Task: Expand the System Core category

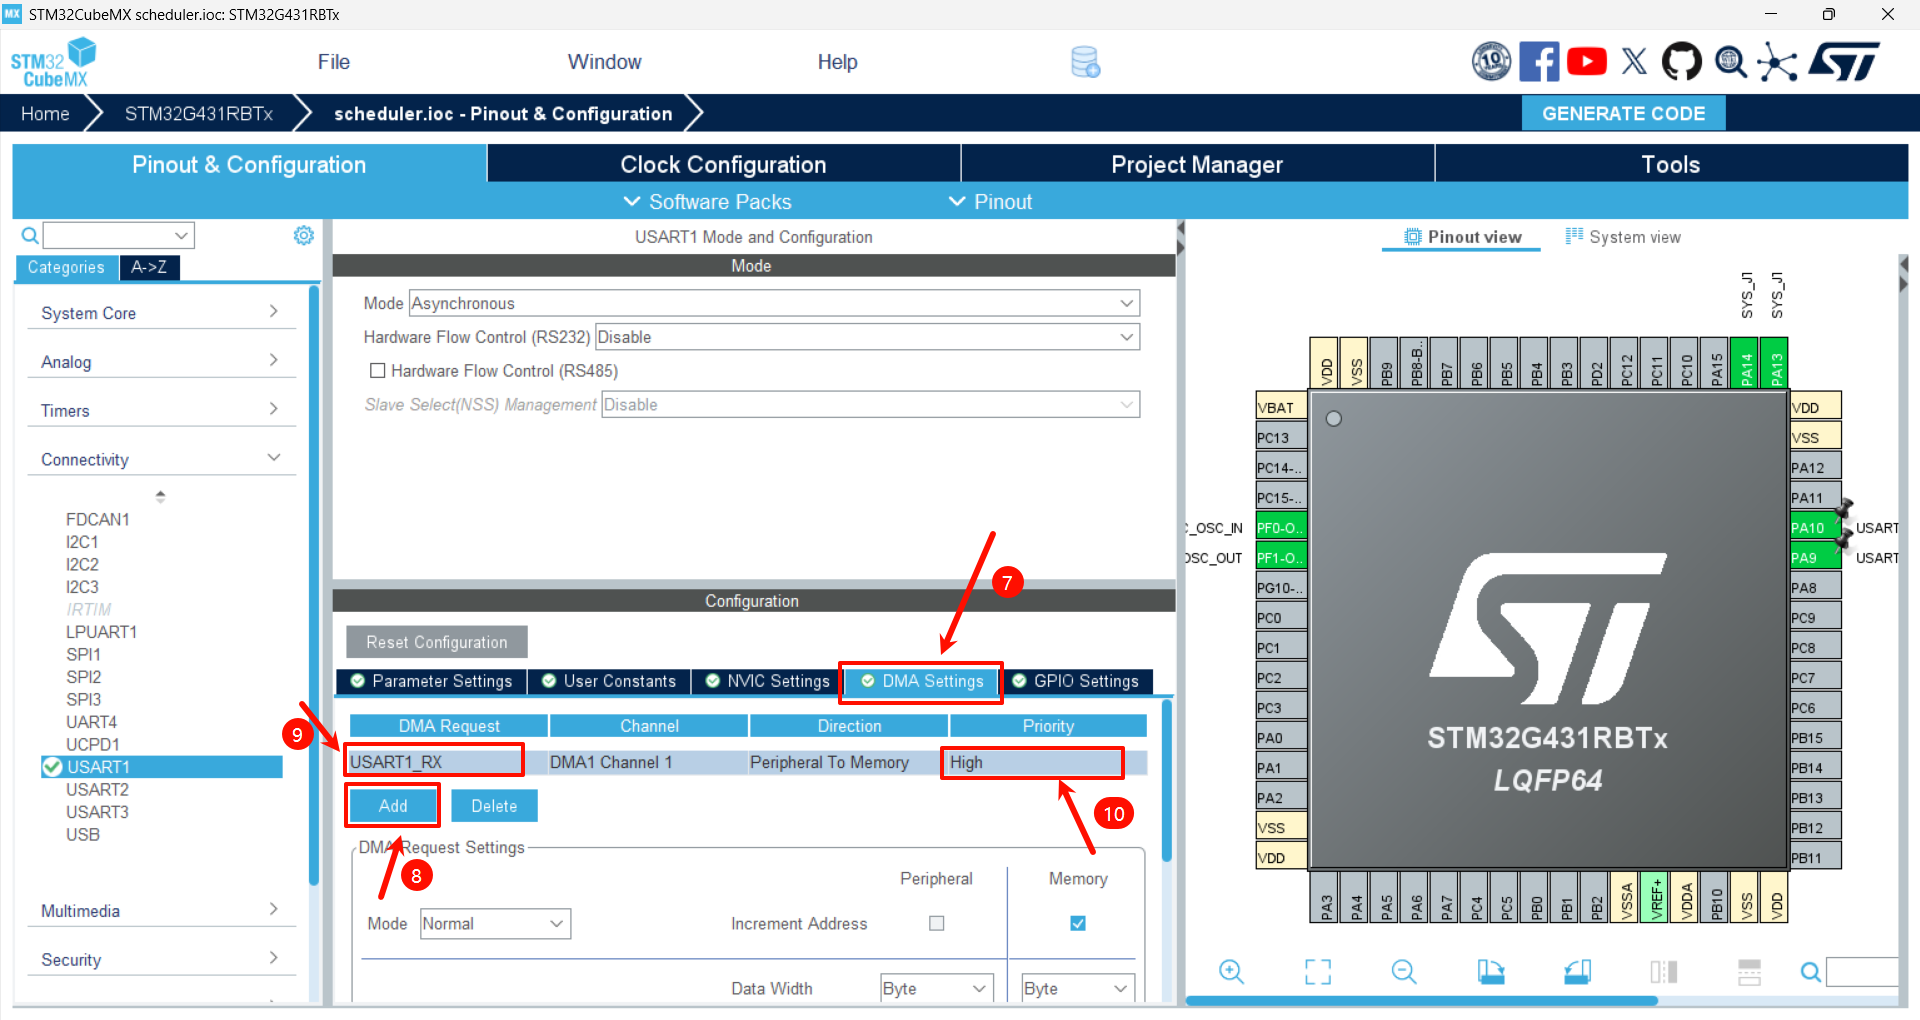Action: pyautogui.click(x=160, y=313)
